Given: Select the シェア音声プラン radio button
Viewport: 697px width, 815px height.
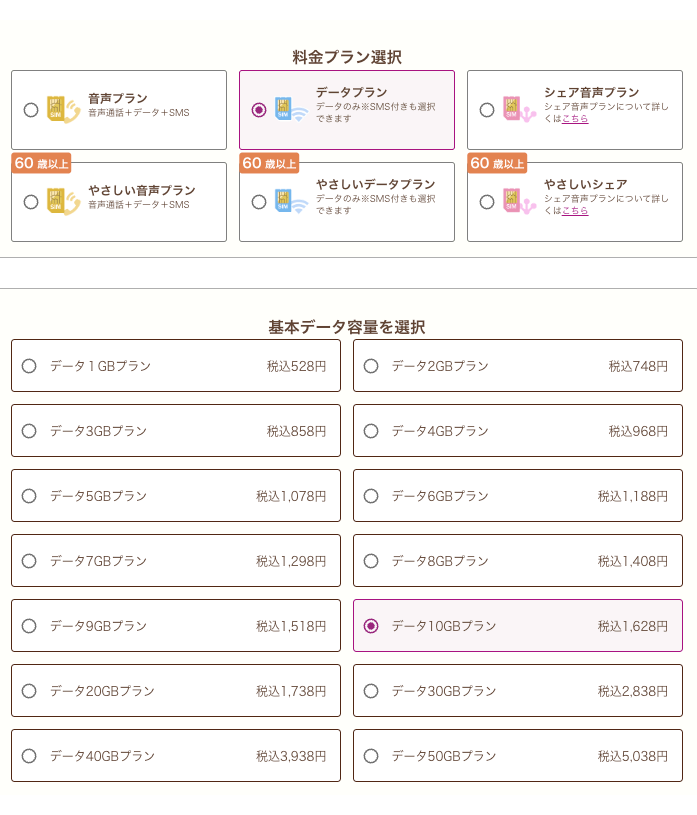Looking at the screenshot, I should [487, 110].
